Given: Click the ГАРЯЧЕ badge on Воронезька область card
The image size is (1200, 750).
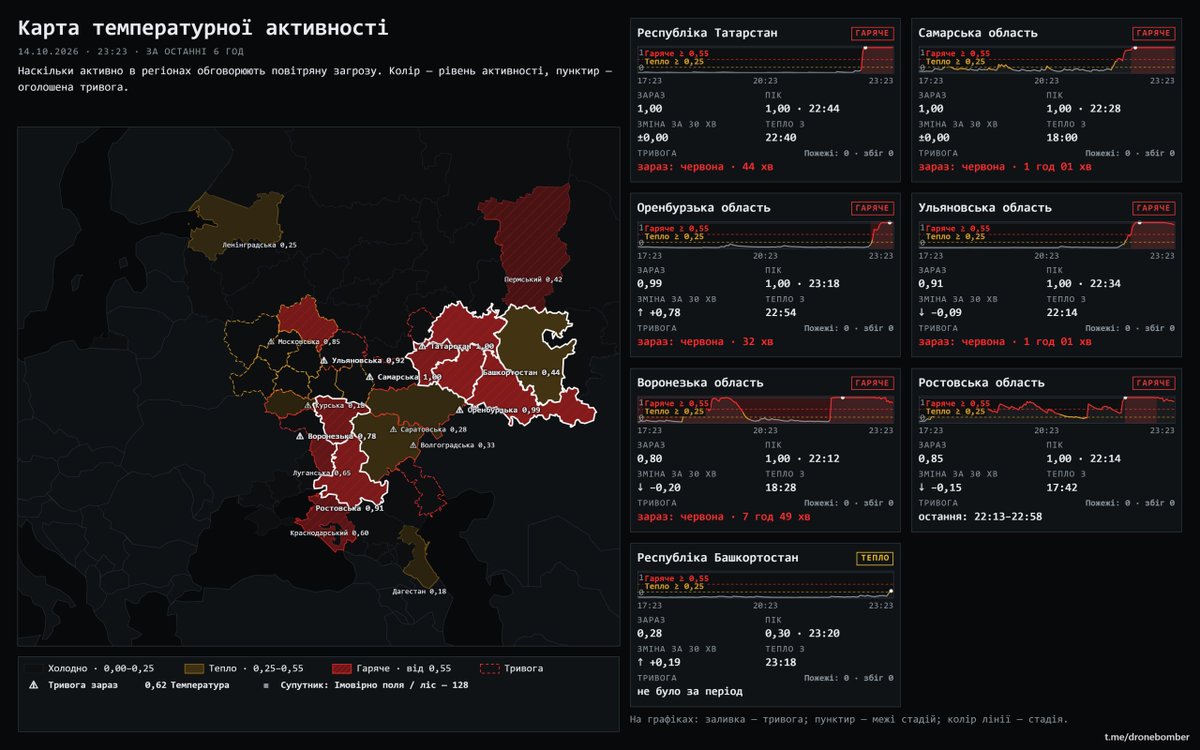Looking at the screenshot, I should pyautogui.click(x=873, y=383).
